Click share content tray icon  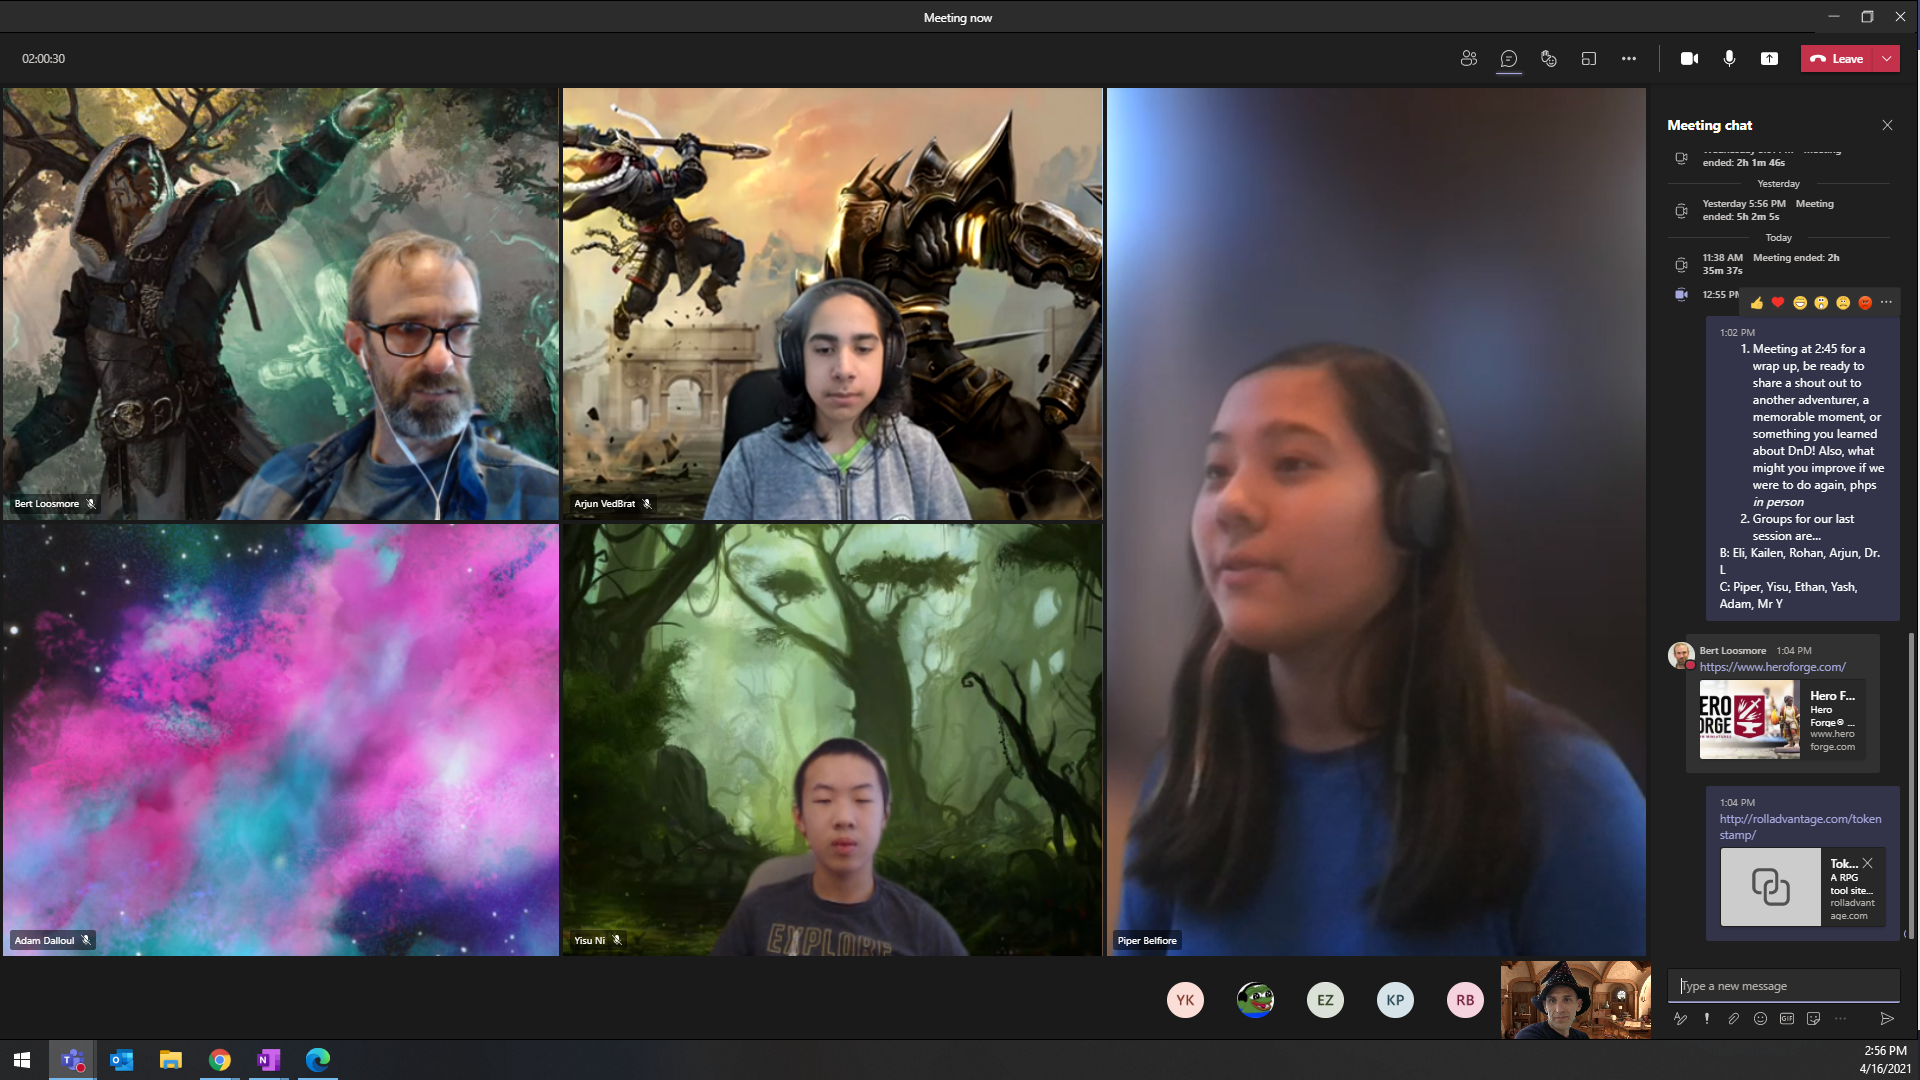(x=1769, y=59)
